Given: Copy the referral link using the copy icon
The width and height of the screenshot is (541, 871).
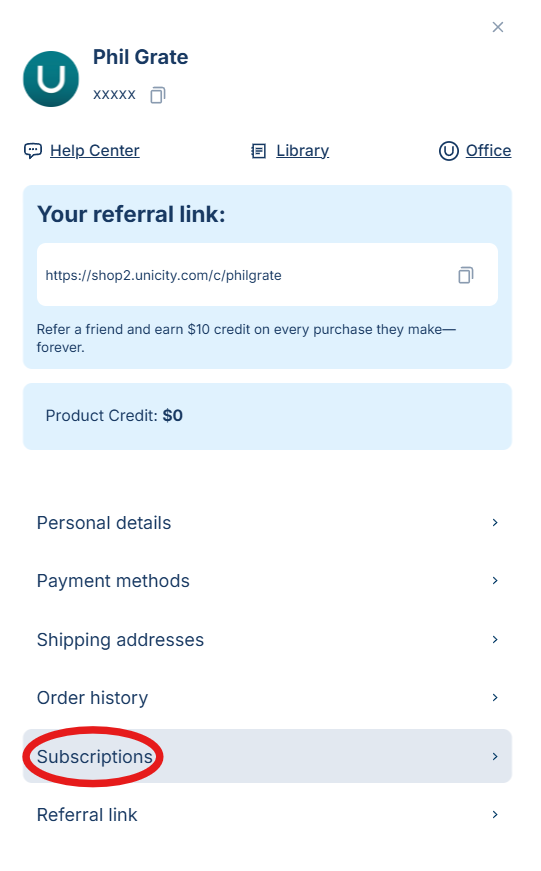Looking at the screenshot, I should coord(465,275).
